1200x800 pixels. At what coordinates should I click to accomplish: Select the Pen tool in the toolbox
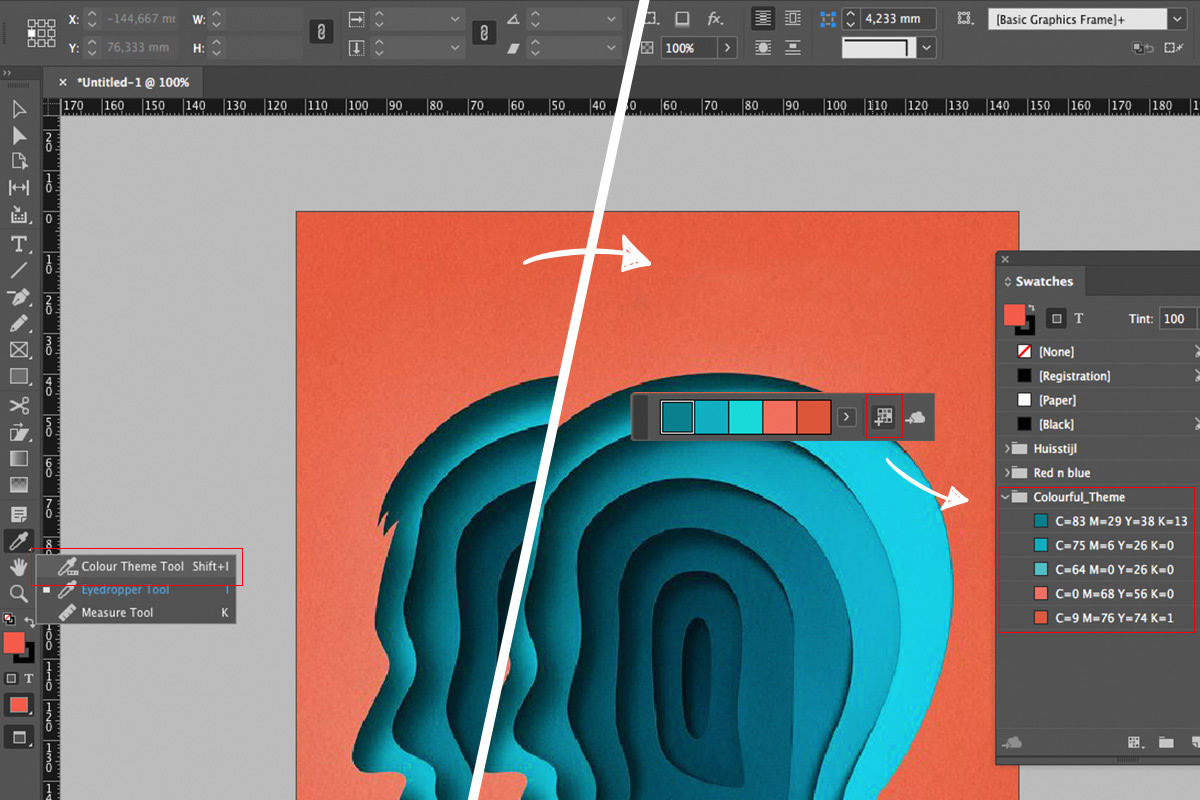tap(18, 297)
